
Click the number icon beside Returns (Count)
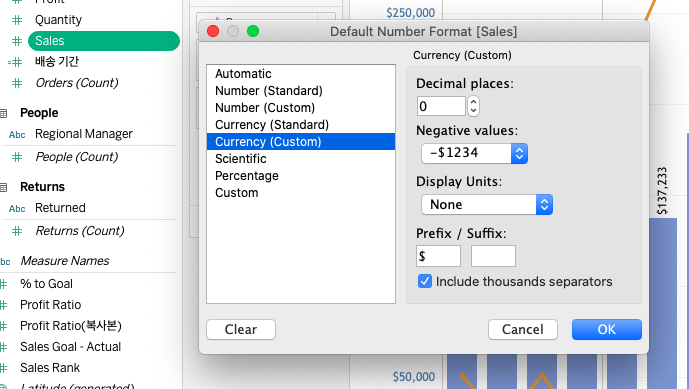click(17, 231)
